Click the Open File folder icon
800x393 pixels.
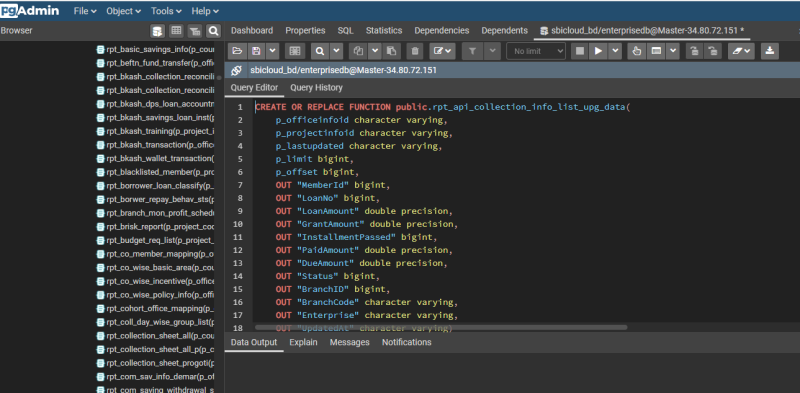pyautogui.click(x=237, y=51)
